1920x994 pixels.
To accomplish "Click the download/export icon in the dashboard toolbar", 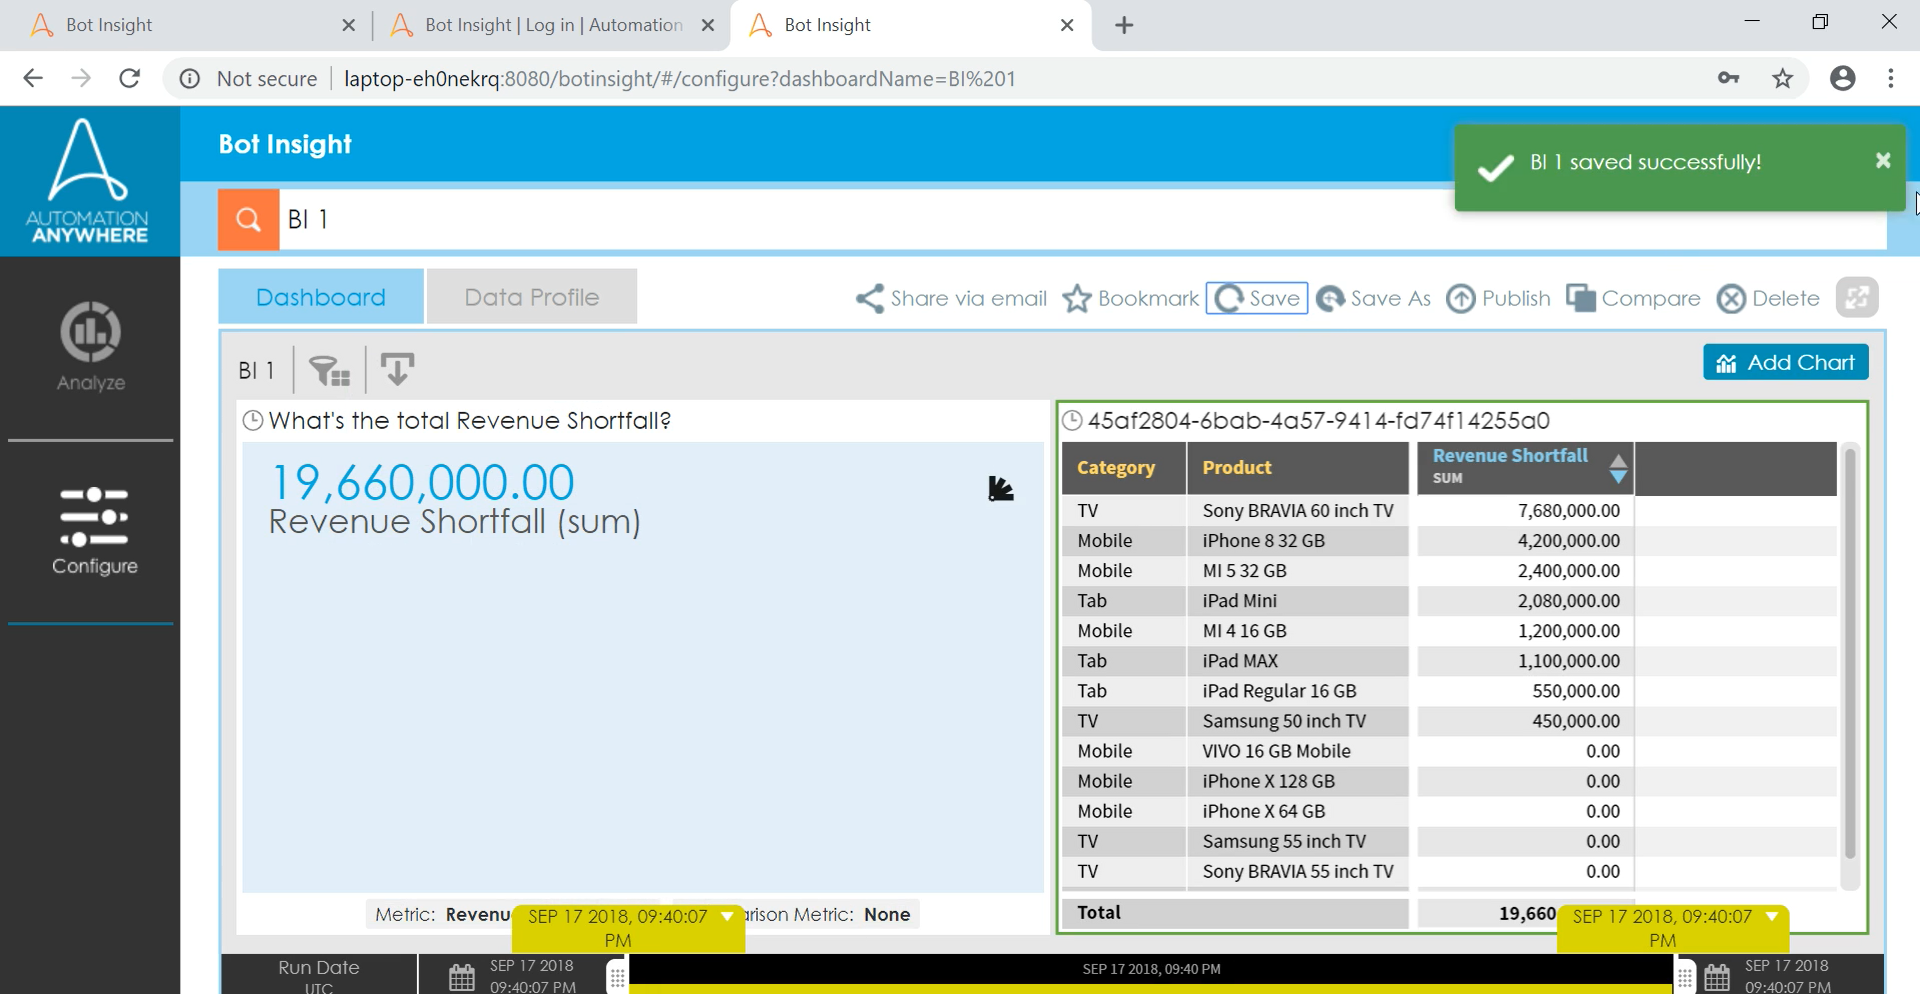I will tap(397, 369).
